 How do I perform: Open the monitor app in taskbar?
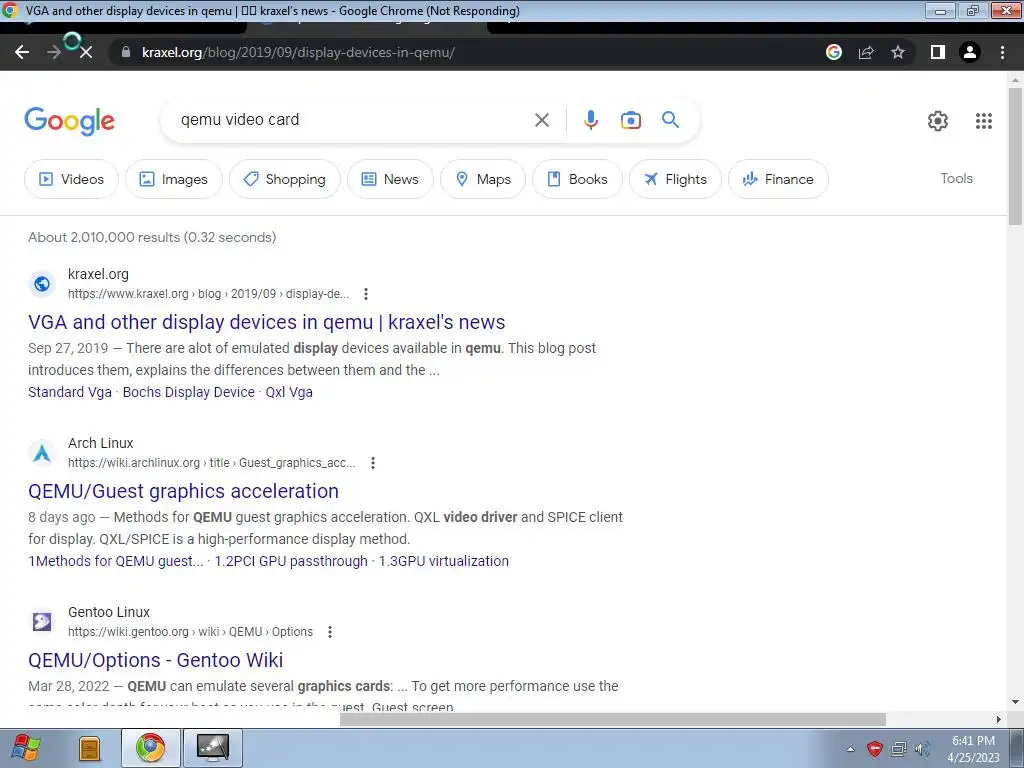[x=213, y=748]
